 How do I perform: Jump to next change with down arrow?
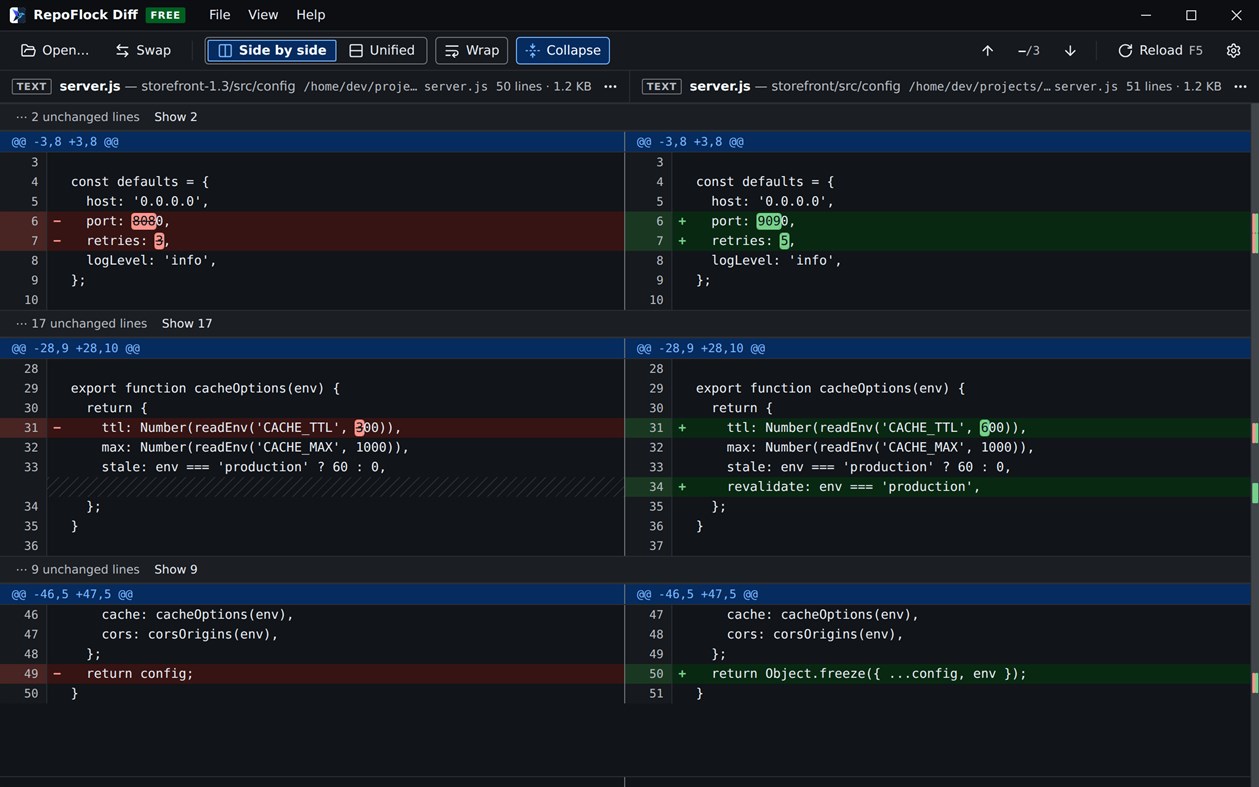[x=1070, y=50]
